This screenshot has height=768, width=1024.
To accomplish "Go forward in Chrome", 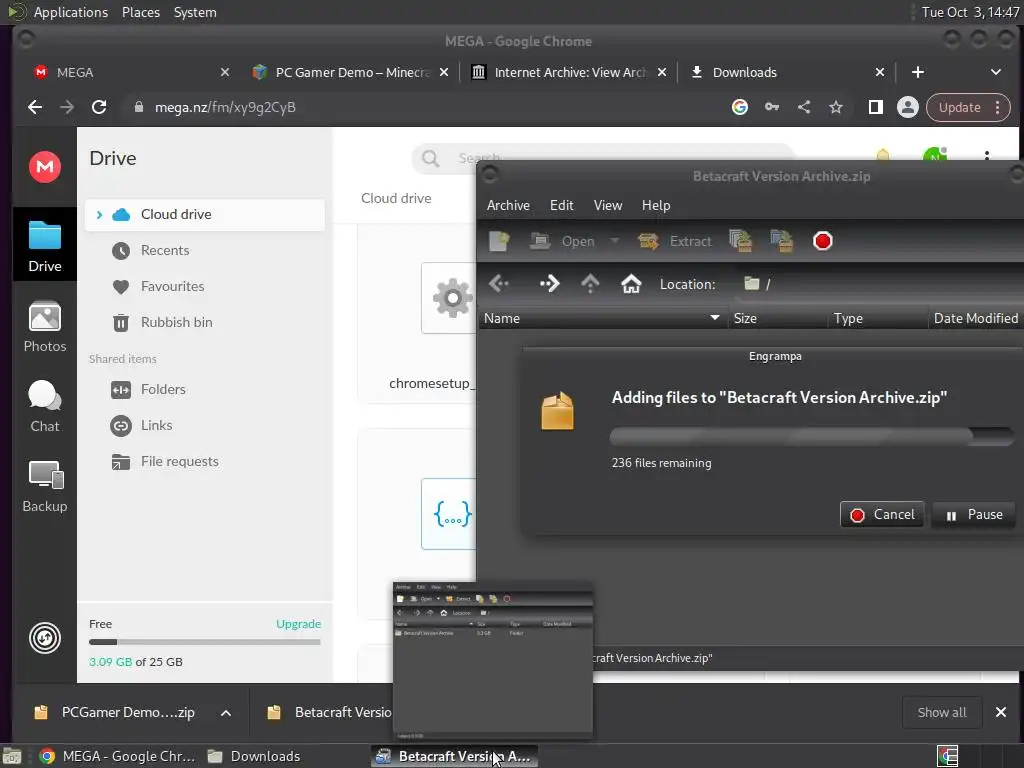I will pos(67,107).
